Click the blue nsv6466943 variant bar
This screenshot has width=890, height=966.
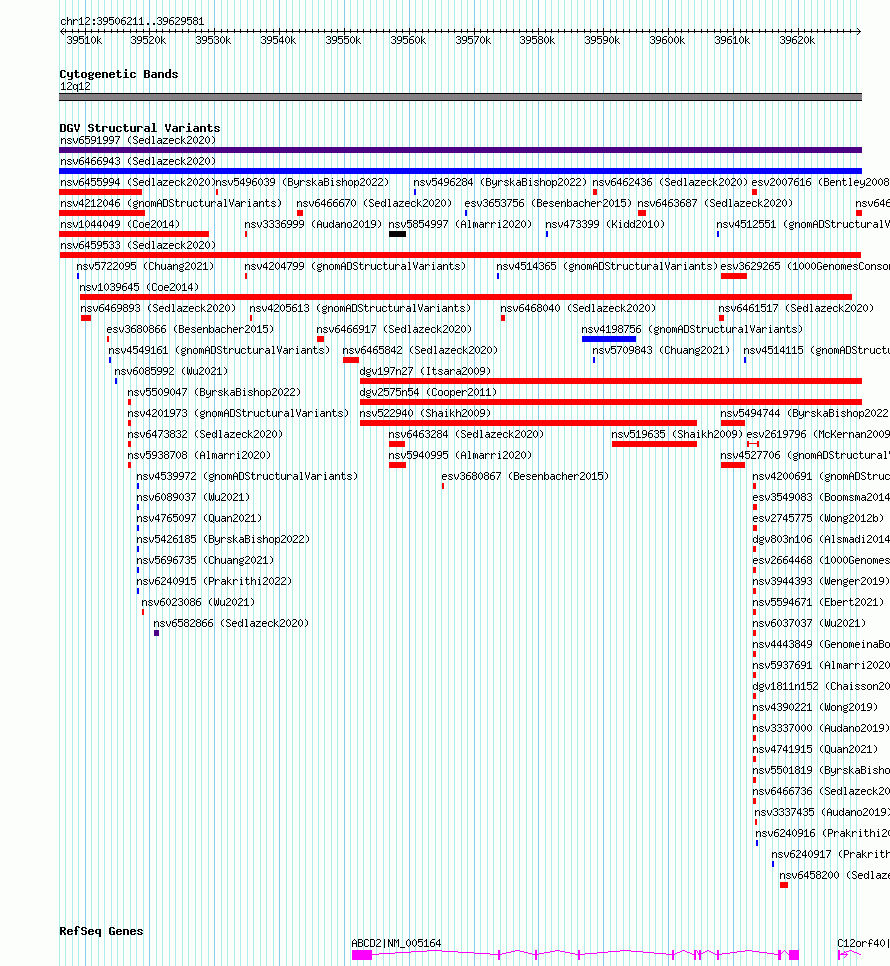tap(460, 171)
